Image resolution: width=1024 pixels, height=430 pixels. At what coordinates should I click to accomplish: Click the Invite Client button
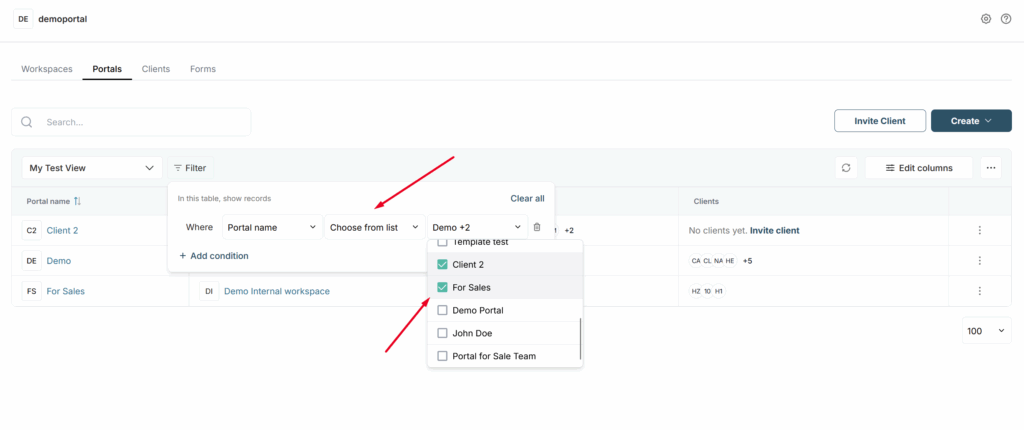point(879,121)
